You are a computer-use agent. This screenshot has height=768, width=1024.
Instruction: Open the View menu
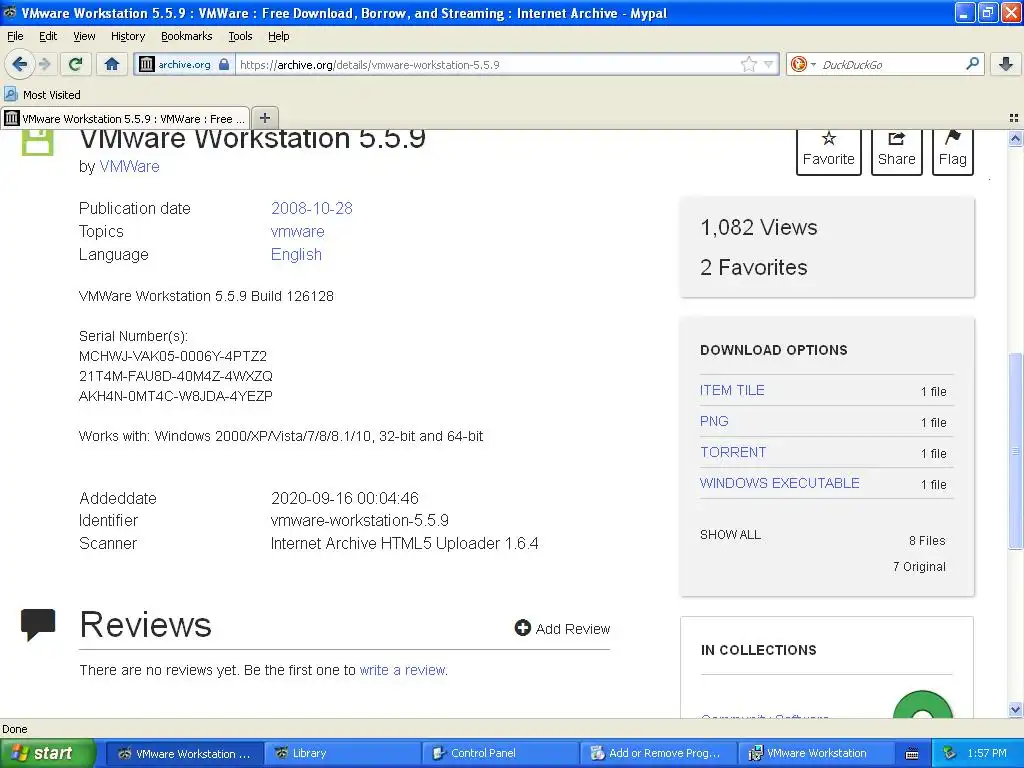[84, 36]
